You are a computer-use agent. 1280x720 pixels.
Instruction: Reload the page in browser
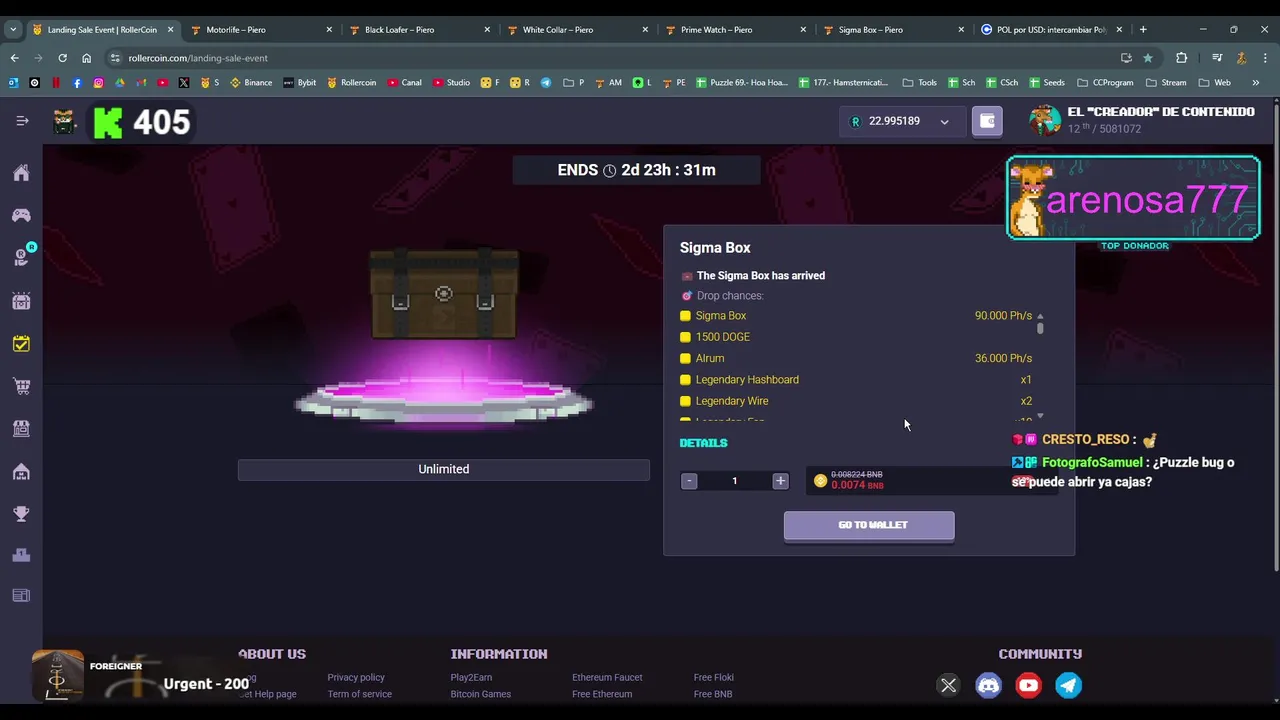click(x=62, y=58)
